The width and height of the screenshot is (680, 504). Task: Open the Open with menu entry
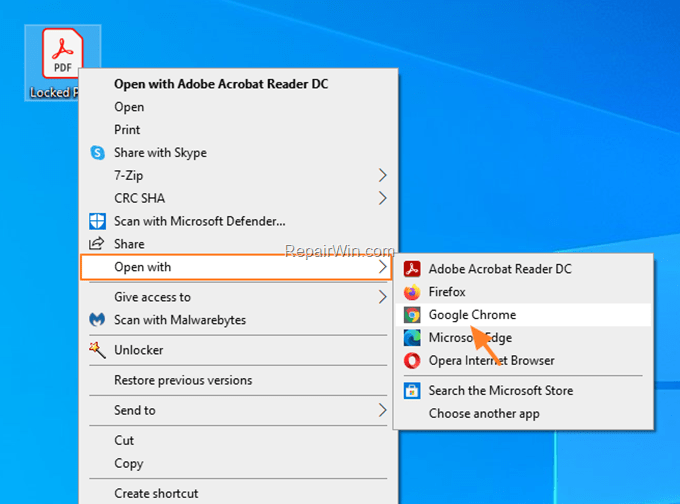(x=236, y=267)
